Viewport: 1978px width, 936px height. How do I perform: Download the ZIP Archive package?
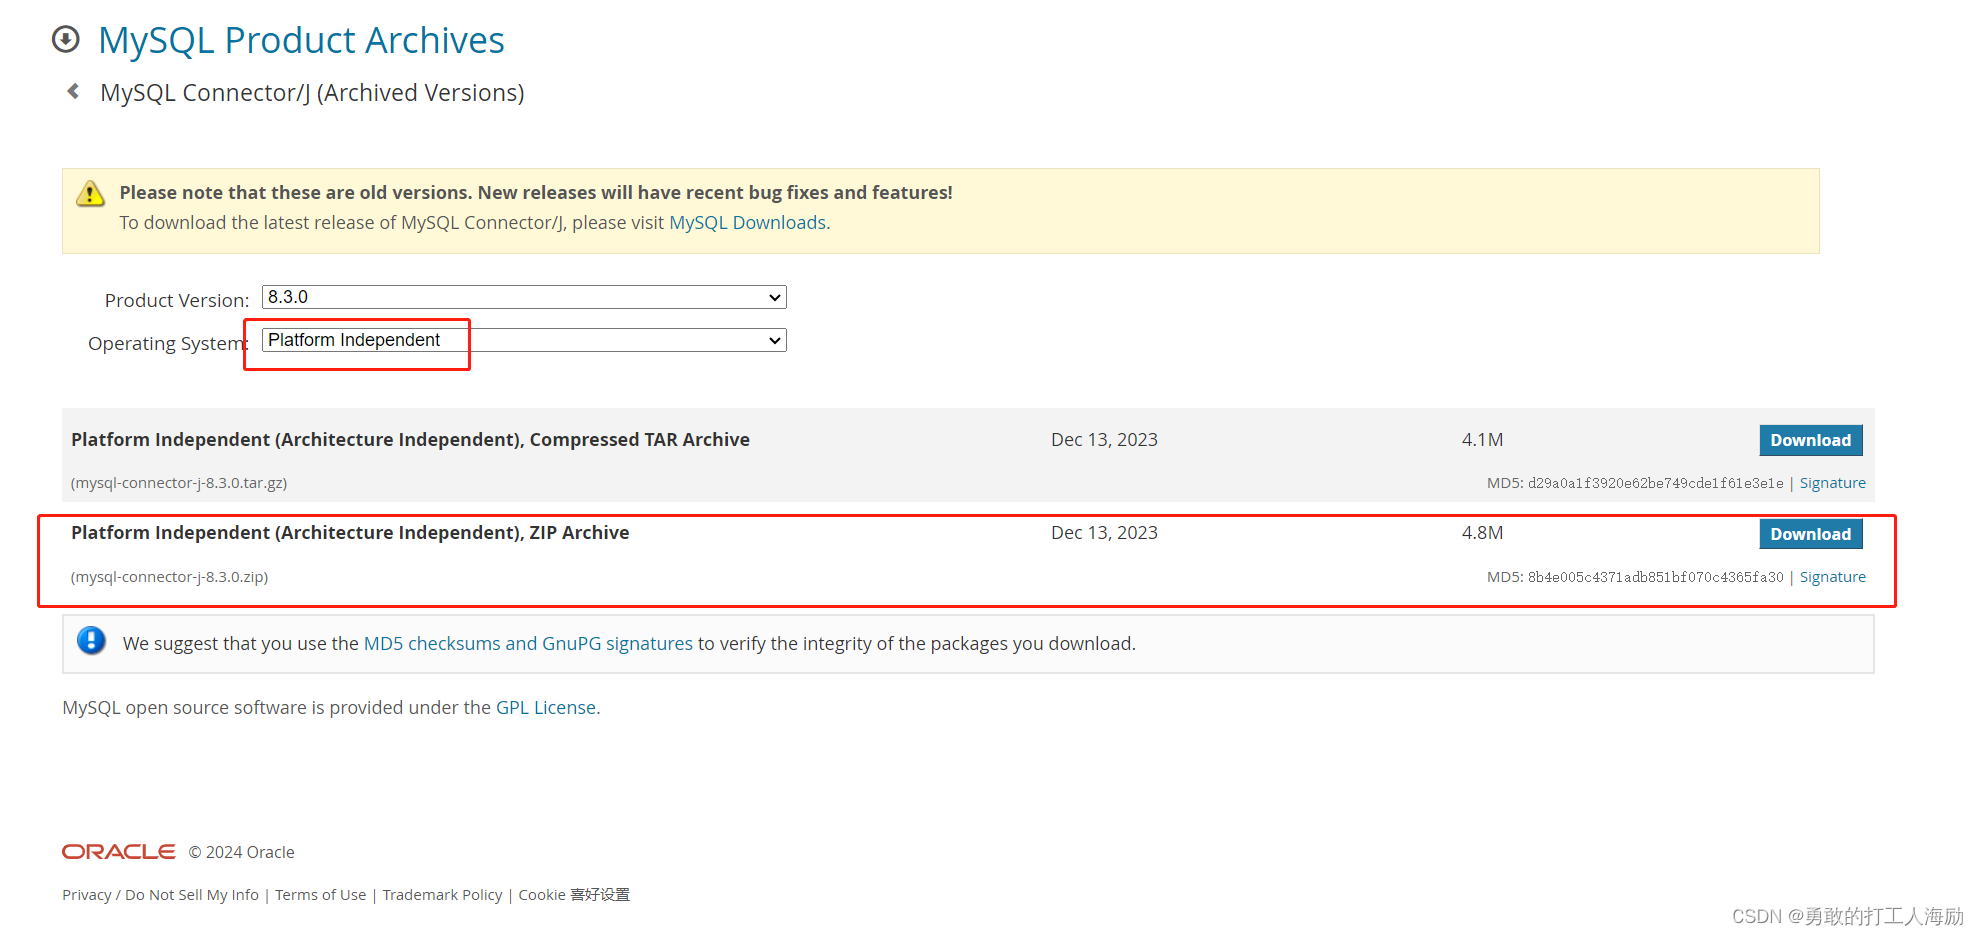[x=1810, y=534]
